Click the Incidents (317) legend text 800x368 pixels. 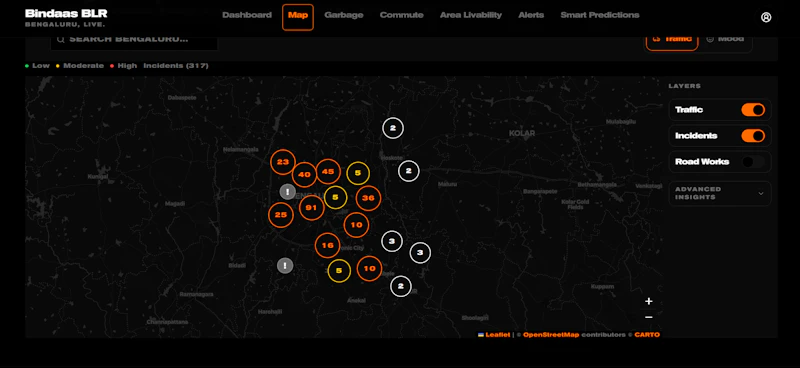[176, 66]
